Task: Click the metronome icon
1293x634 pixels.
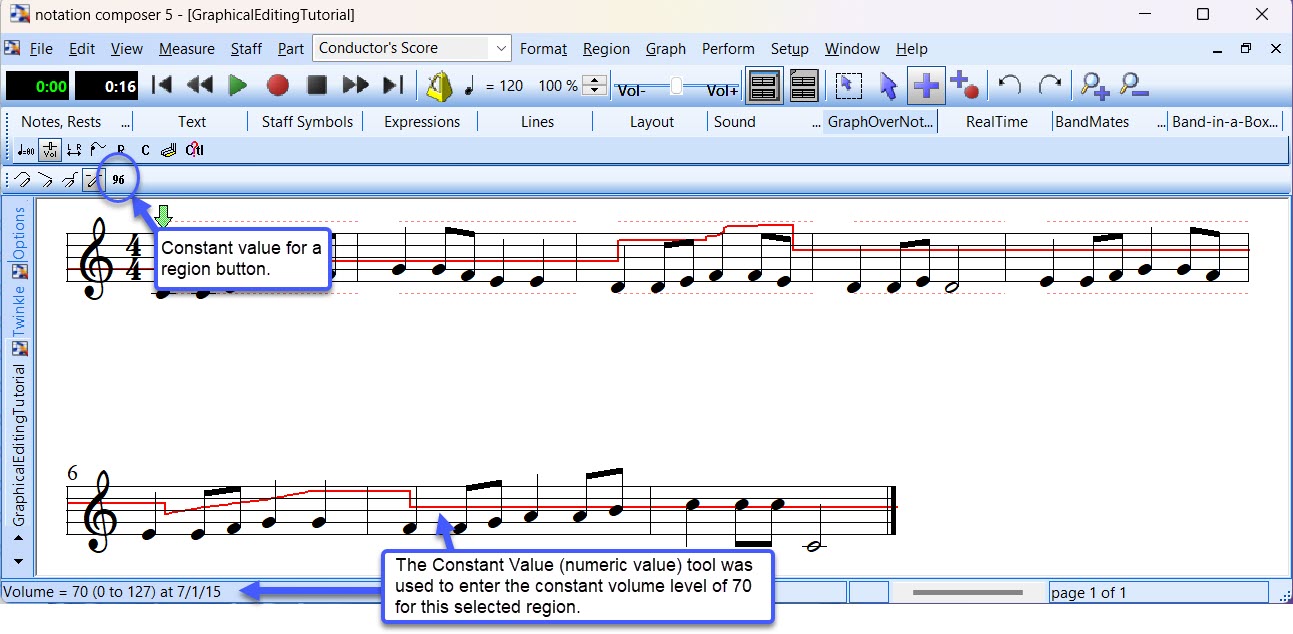Action: tap(439, 86)
